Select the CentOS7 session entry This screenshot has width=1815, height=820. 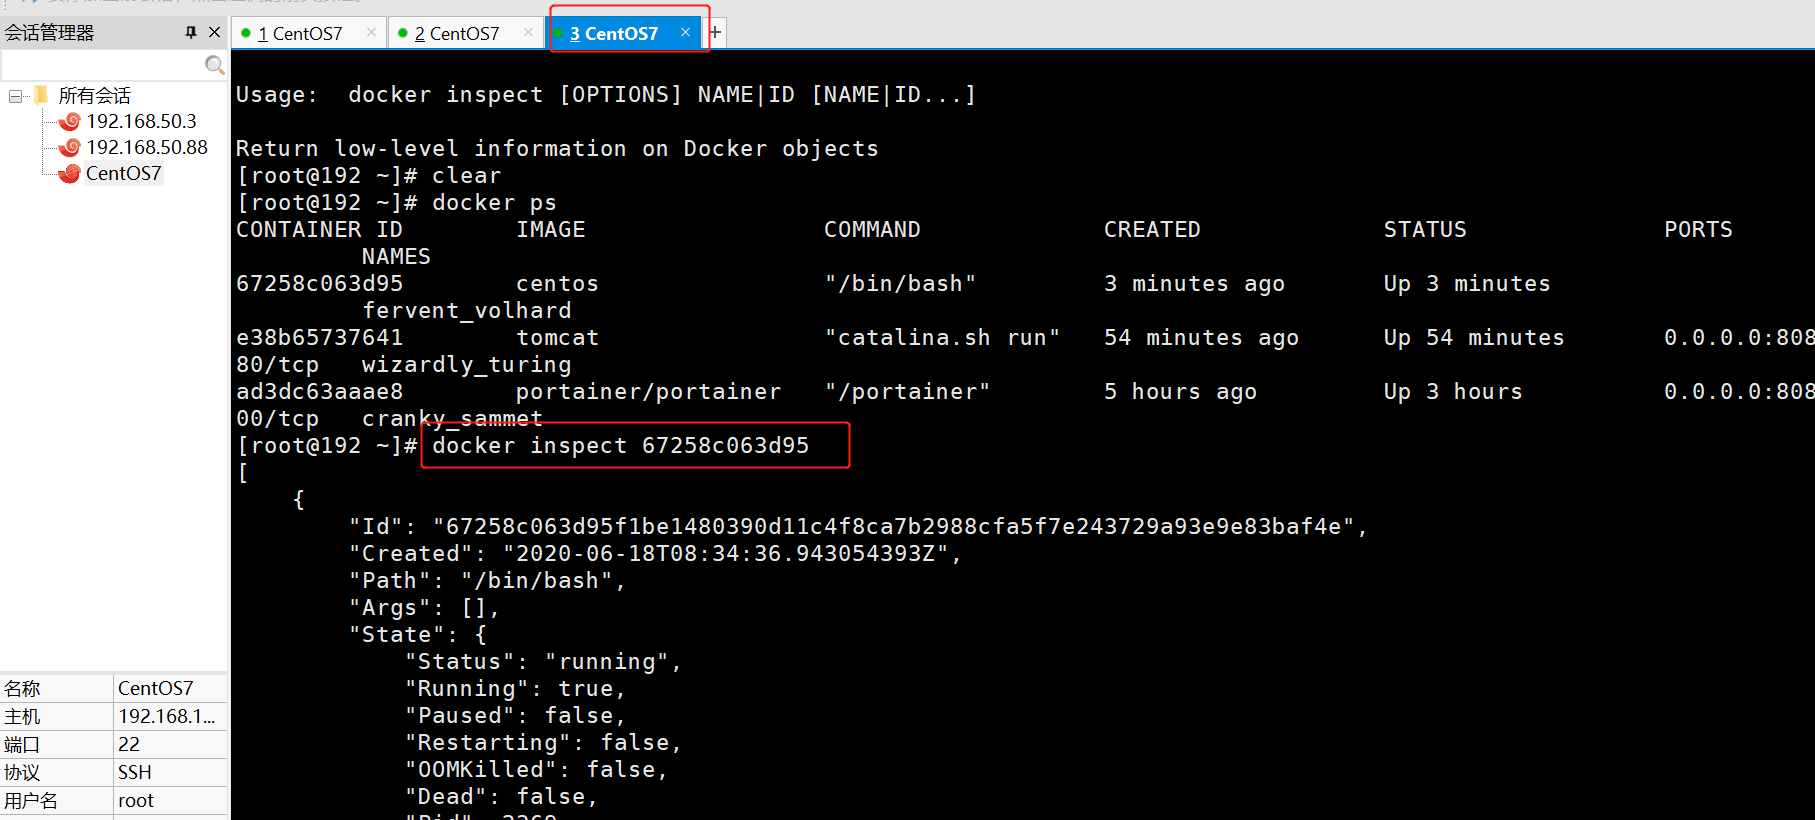123,173
